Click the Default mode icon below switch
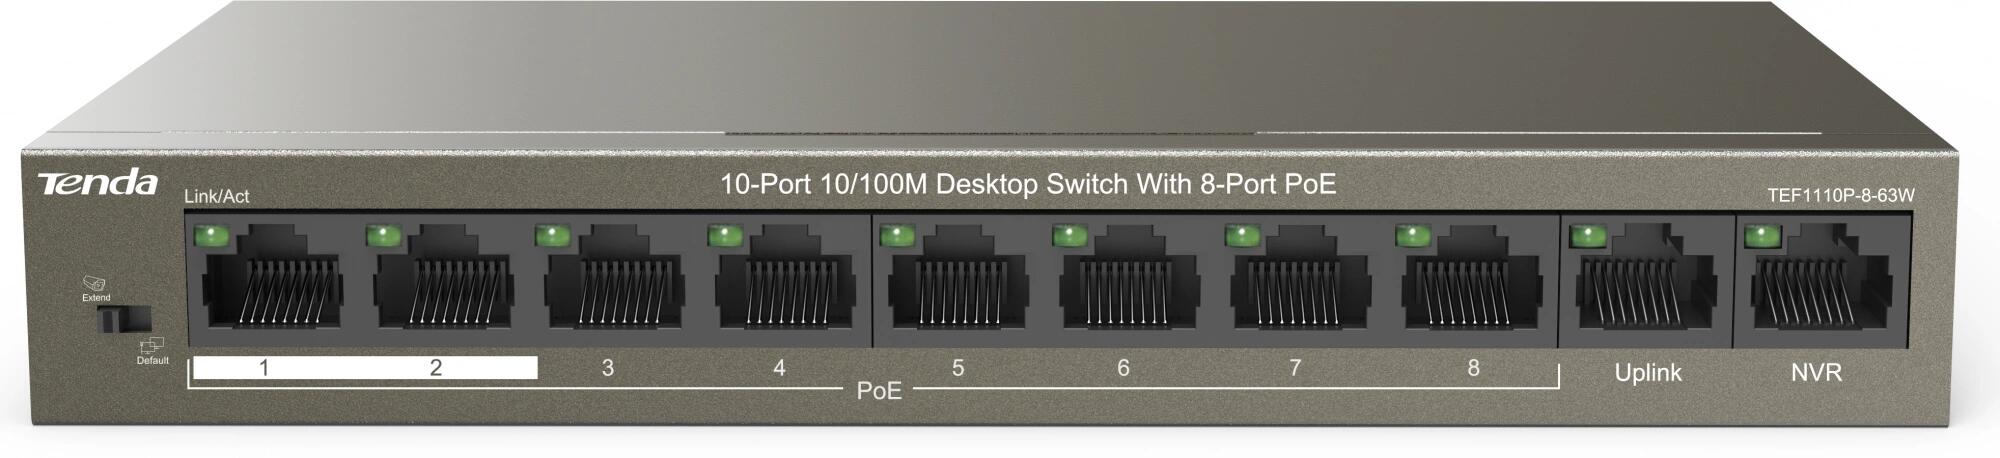The height and width of the screenshot is (458, 2000). [152, 347]
